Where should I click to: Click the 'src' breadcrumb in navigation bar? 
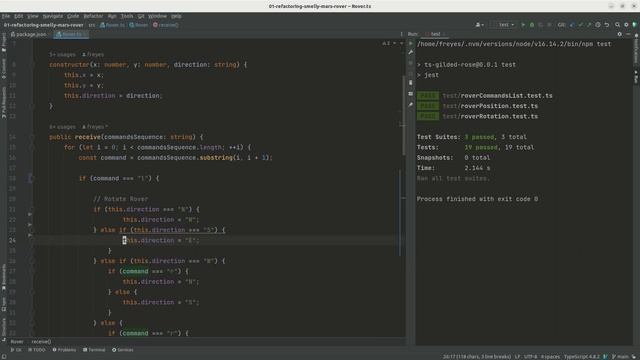(x=92, y=25)
